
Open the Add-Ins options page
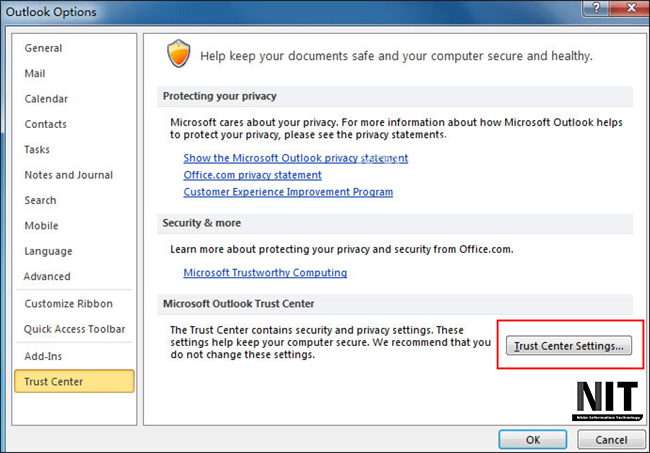tap(43, 356)
